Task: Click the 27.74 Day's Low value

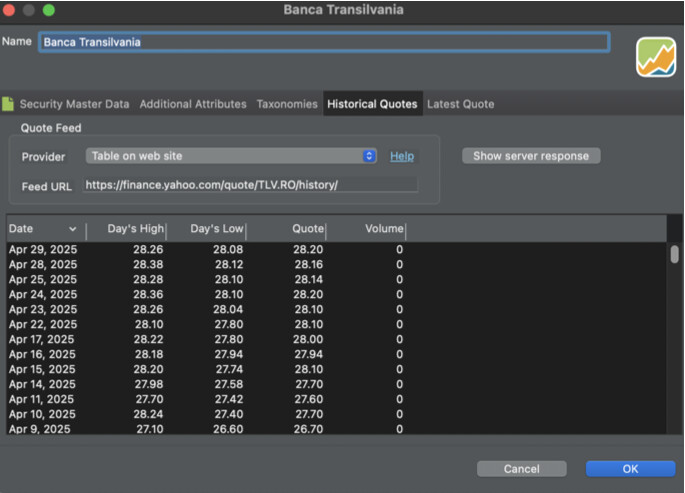Action: pyautogui.click(x=229, y=369)
